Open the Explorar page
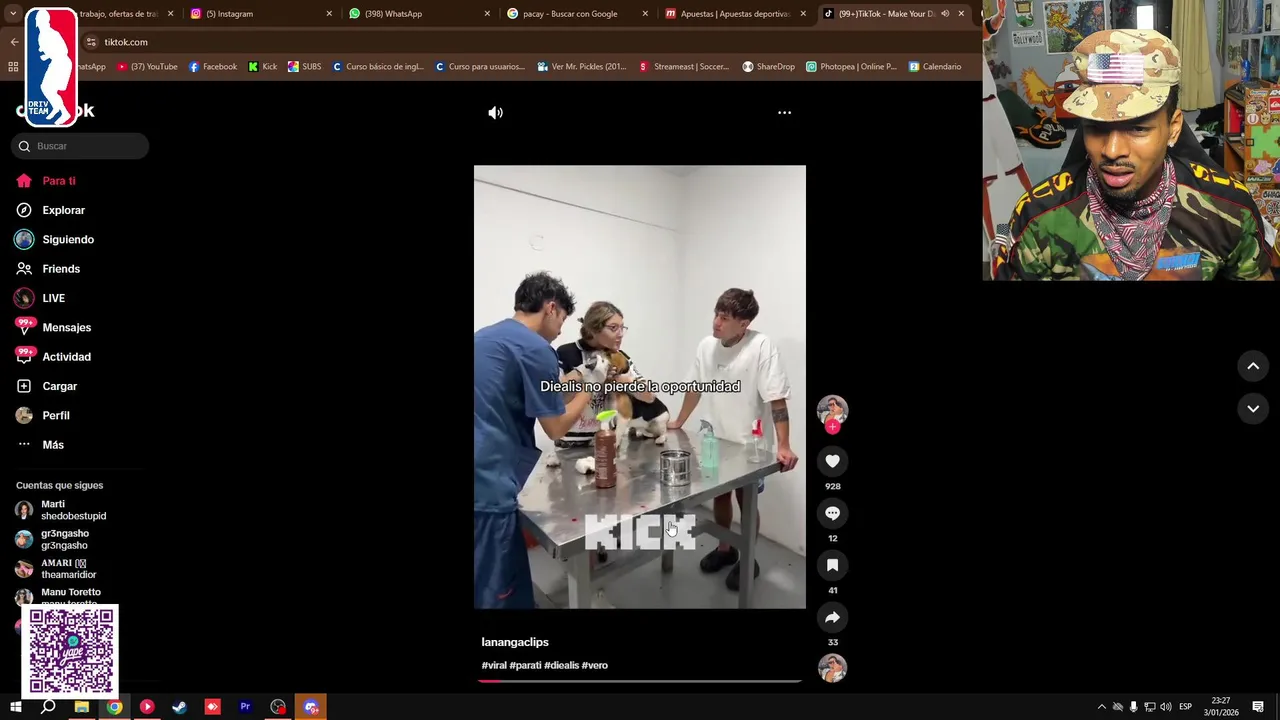1280x720 pixels. [x=51, y=210]
